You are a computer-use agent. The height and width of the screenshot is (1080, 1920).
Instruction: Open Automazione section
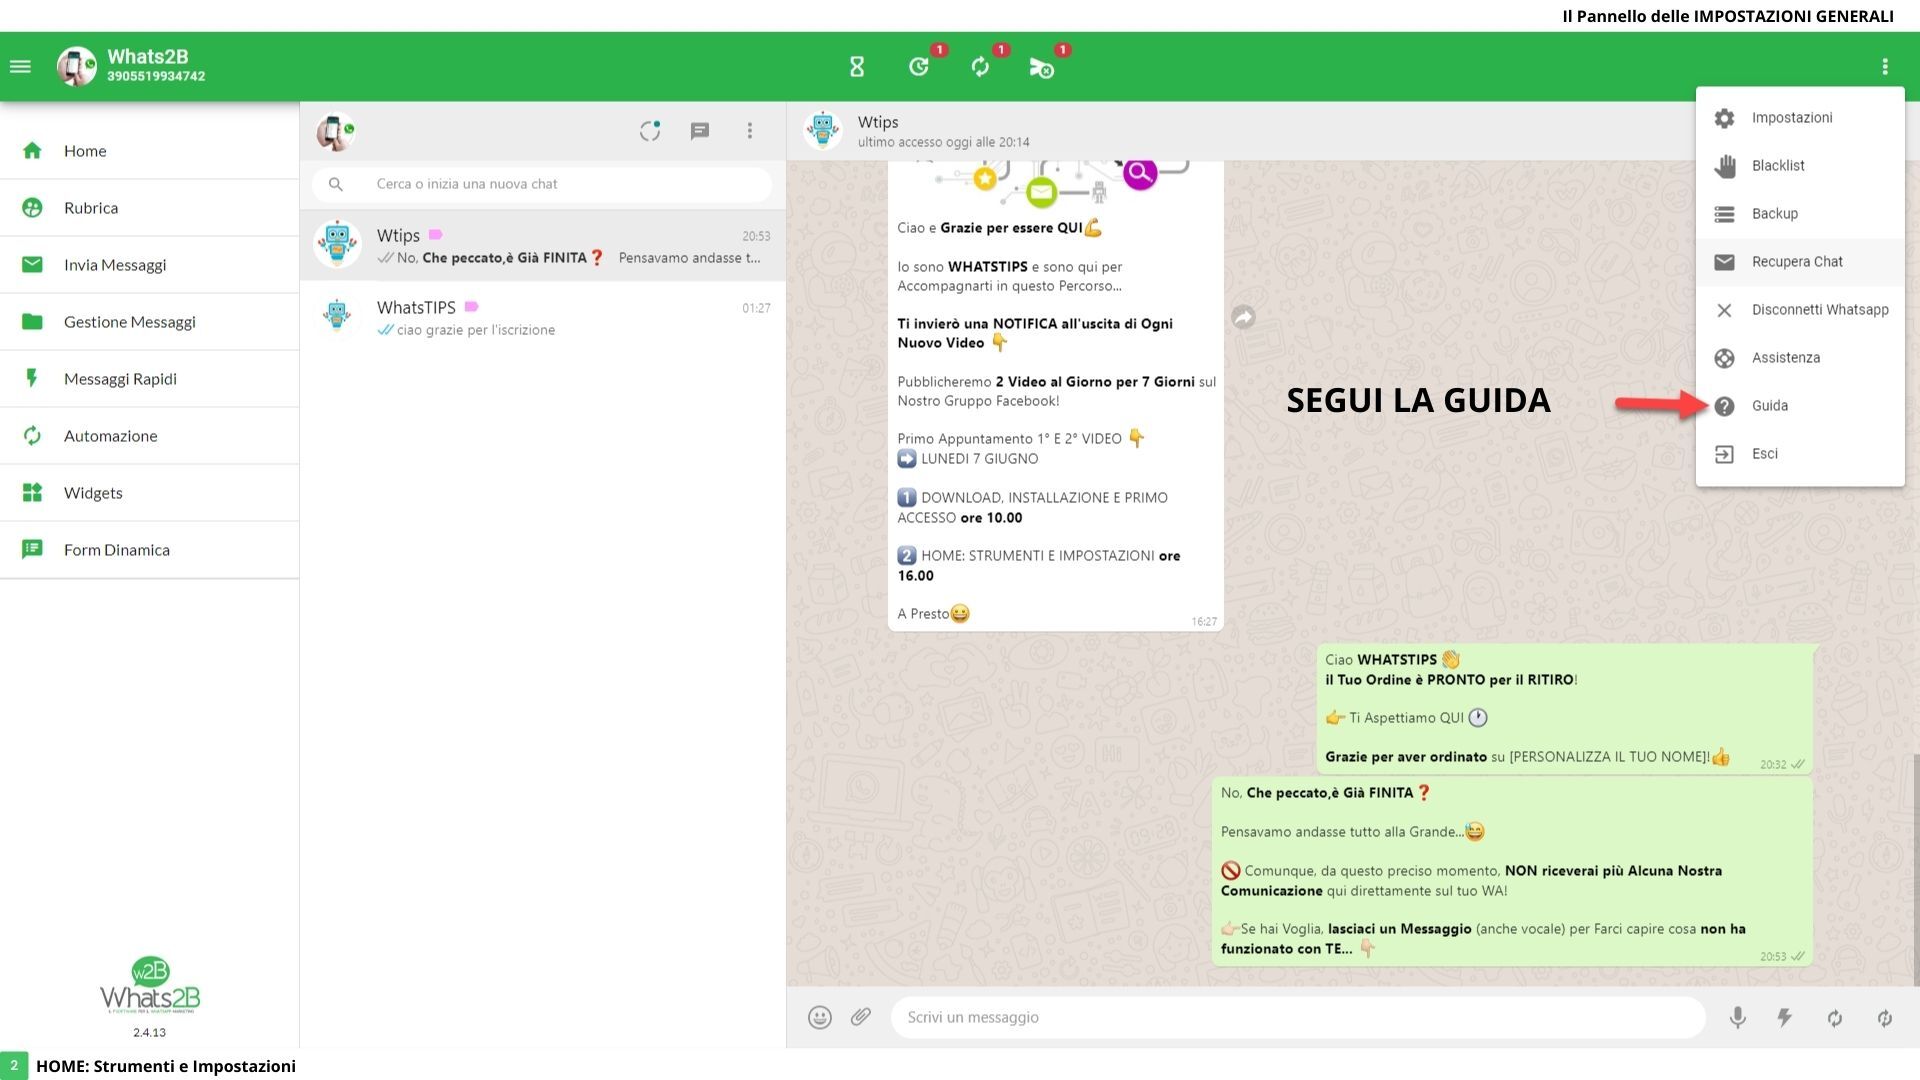tap(150, 436)
